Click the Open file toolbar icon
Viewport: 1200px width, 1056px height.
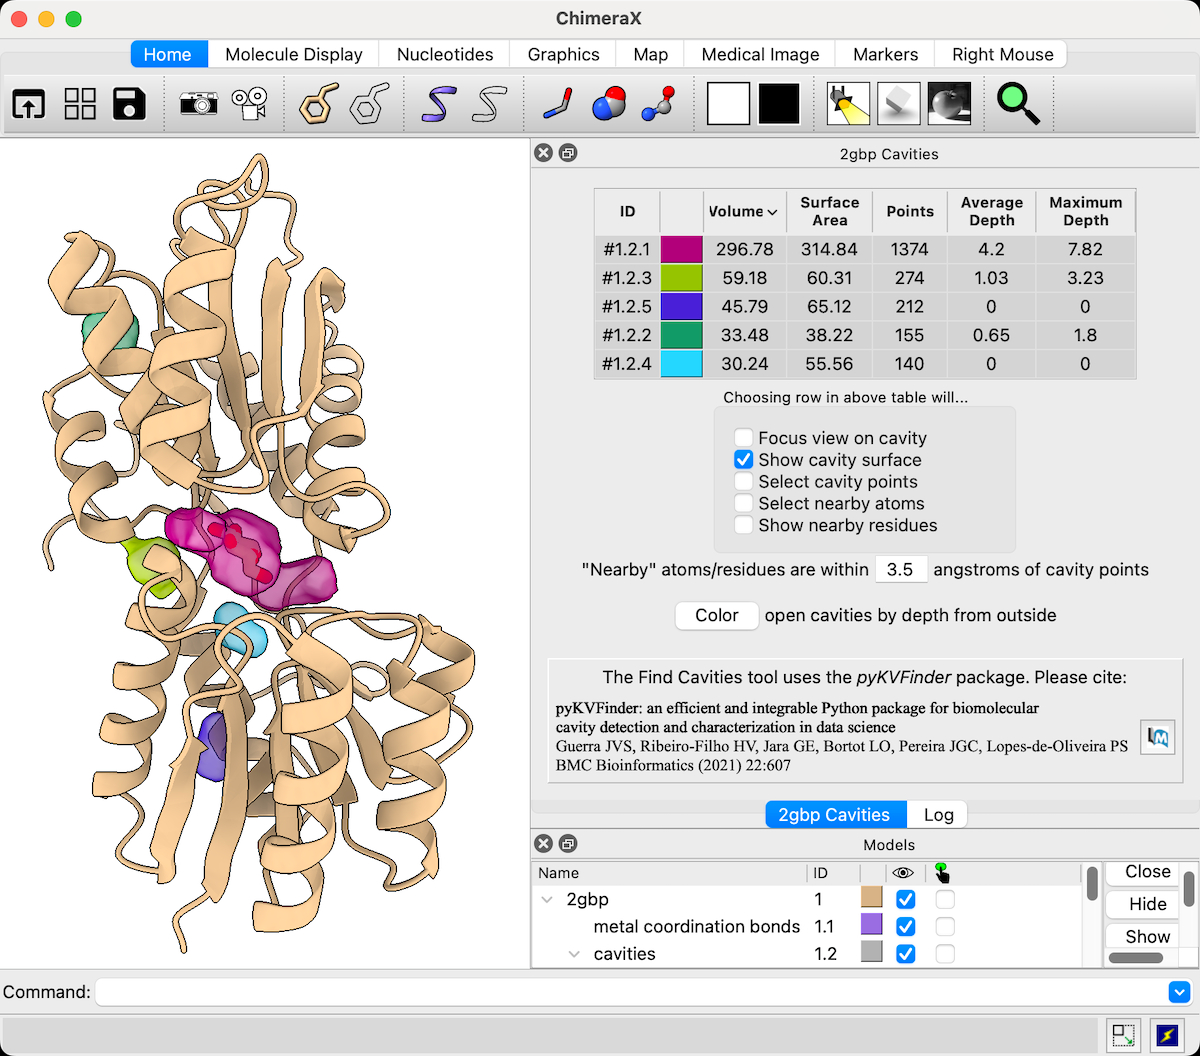point(29,103)
